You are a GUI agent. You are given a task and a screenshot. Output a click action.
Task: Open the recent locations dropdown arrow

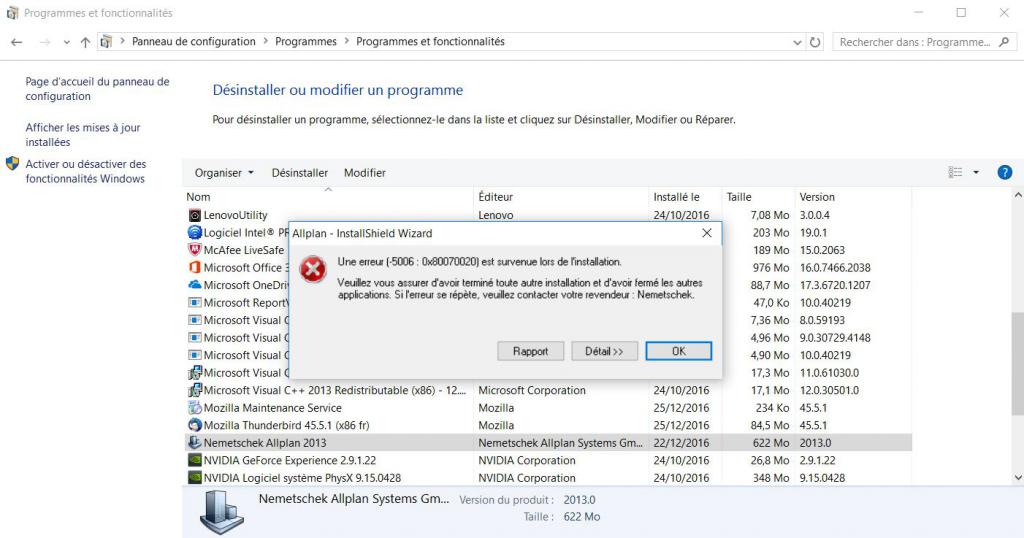click(x=67, y=42)
